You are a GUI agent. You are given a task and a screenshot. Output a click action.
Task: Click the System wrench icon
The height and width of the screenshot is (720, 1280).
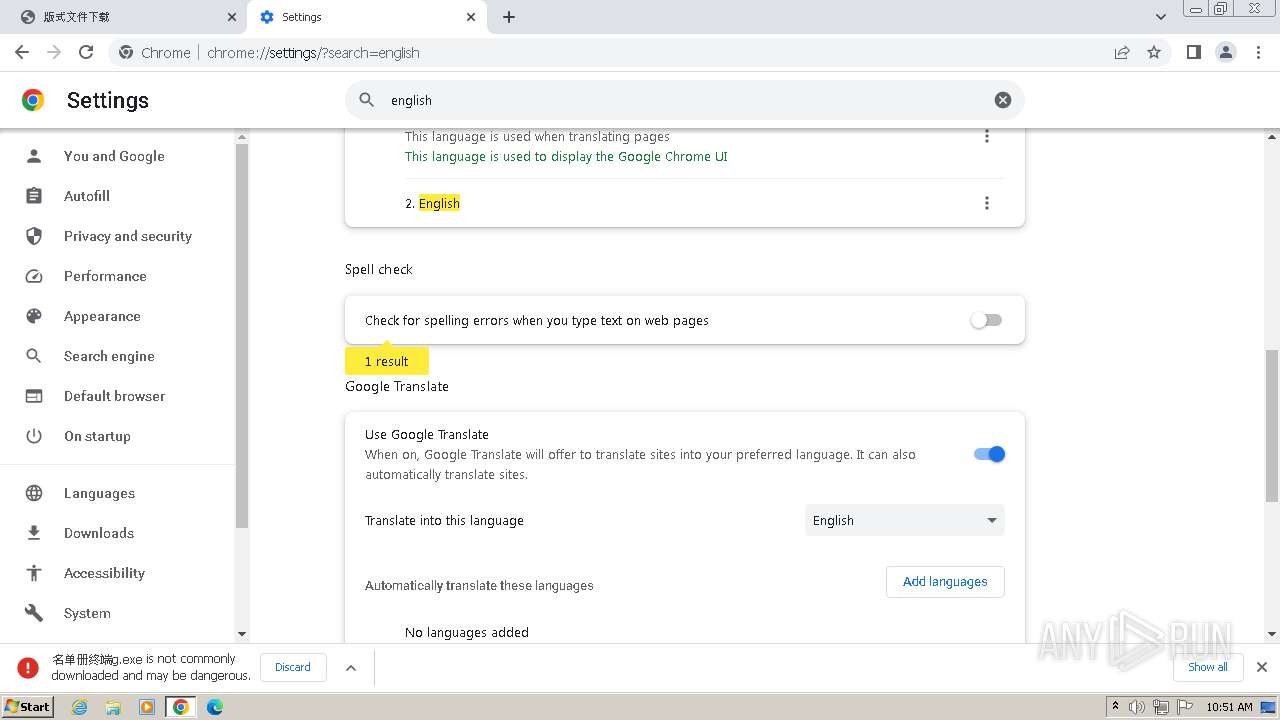point(34,613)
